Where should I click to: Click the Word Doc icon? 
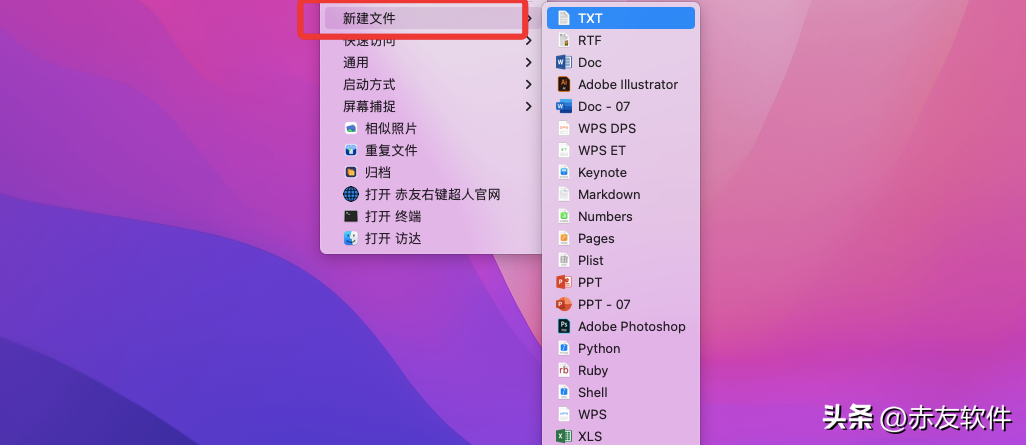pos(563,62)
